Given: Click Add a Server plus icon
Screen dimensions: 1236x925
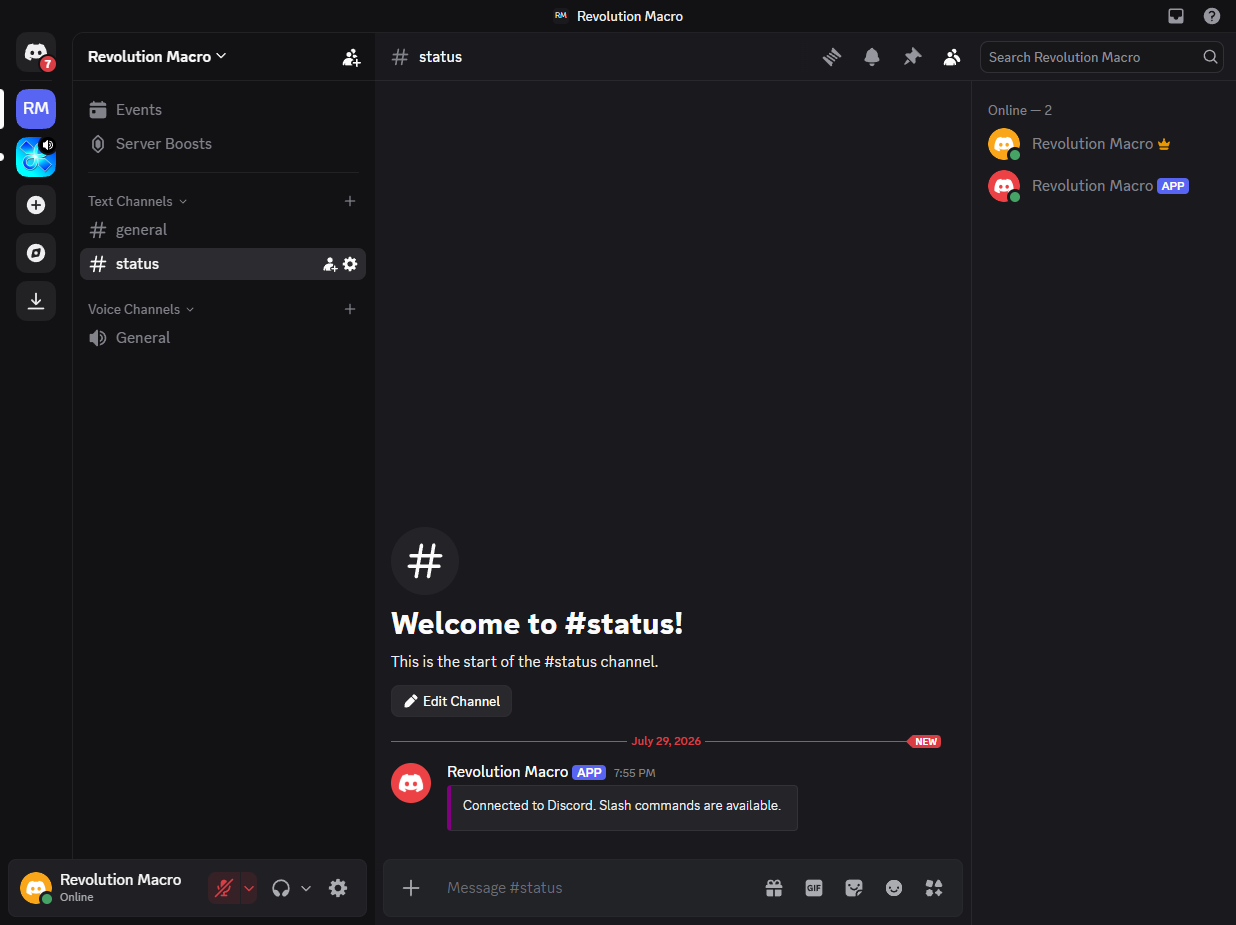Looking at the screenshot, I should click(36, 205).
